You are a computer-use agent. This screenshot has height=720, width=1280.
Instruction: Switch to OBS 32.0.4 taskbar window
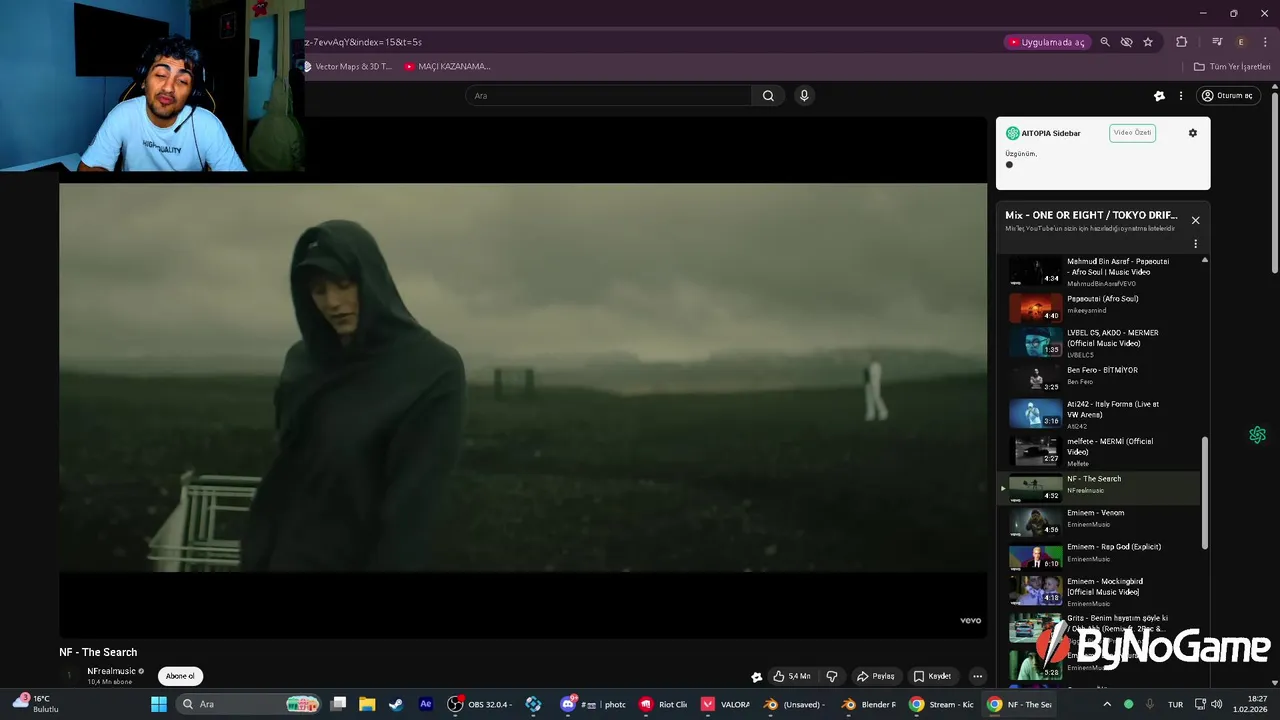pos(479,704)
